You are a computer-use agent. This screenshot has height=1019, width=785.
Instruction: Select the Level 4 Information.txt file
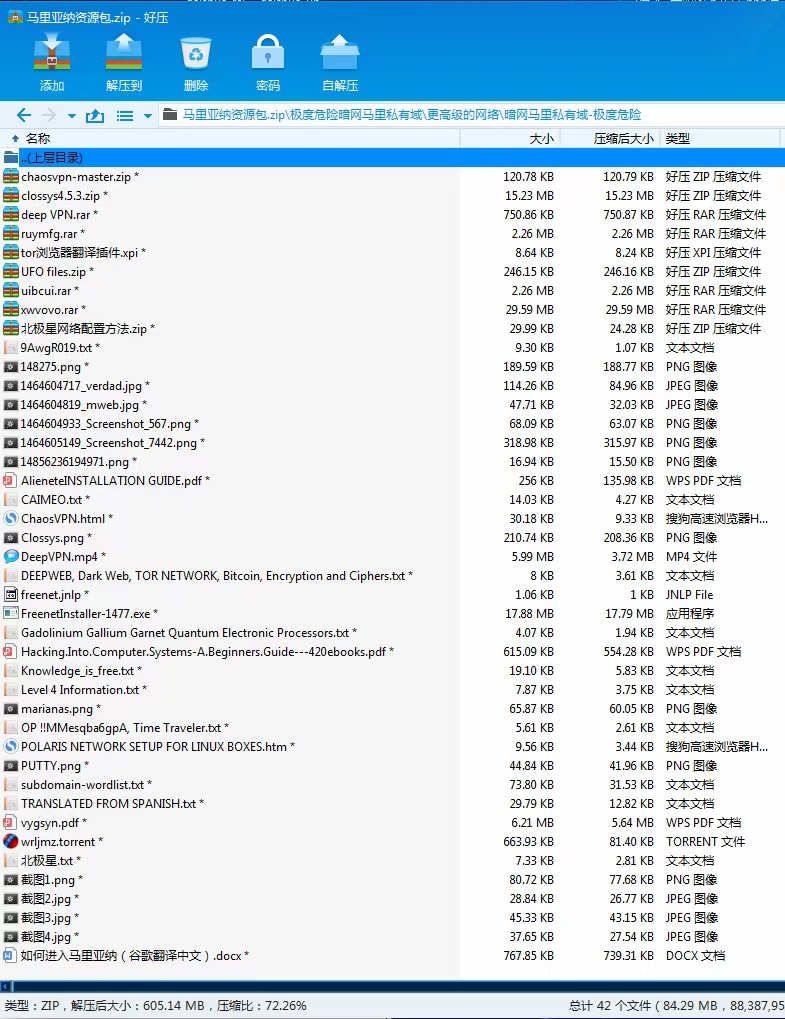pos(80,690)
